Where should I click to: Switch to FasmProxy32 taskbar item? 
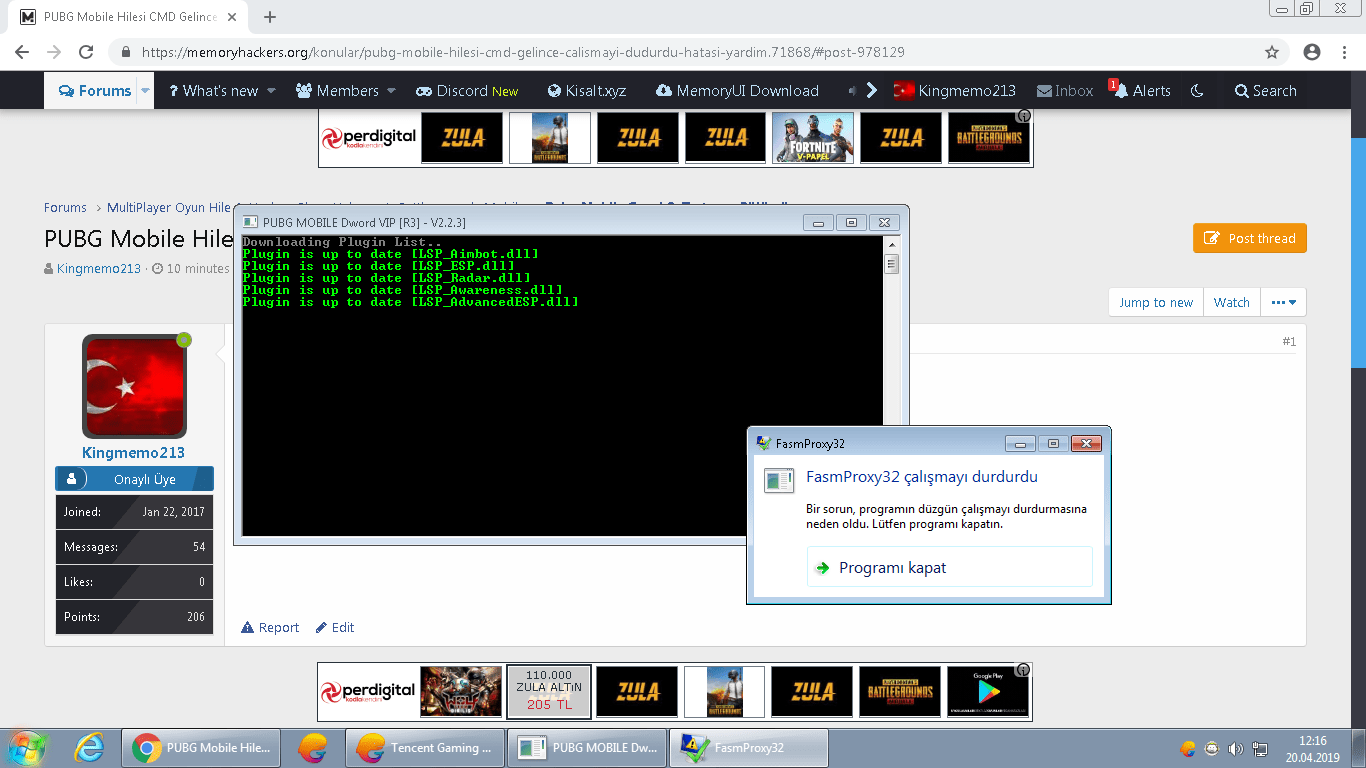pos(748,747)
